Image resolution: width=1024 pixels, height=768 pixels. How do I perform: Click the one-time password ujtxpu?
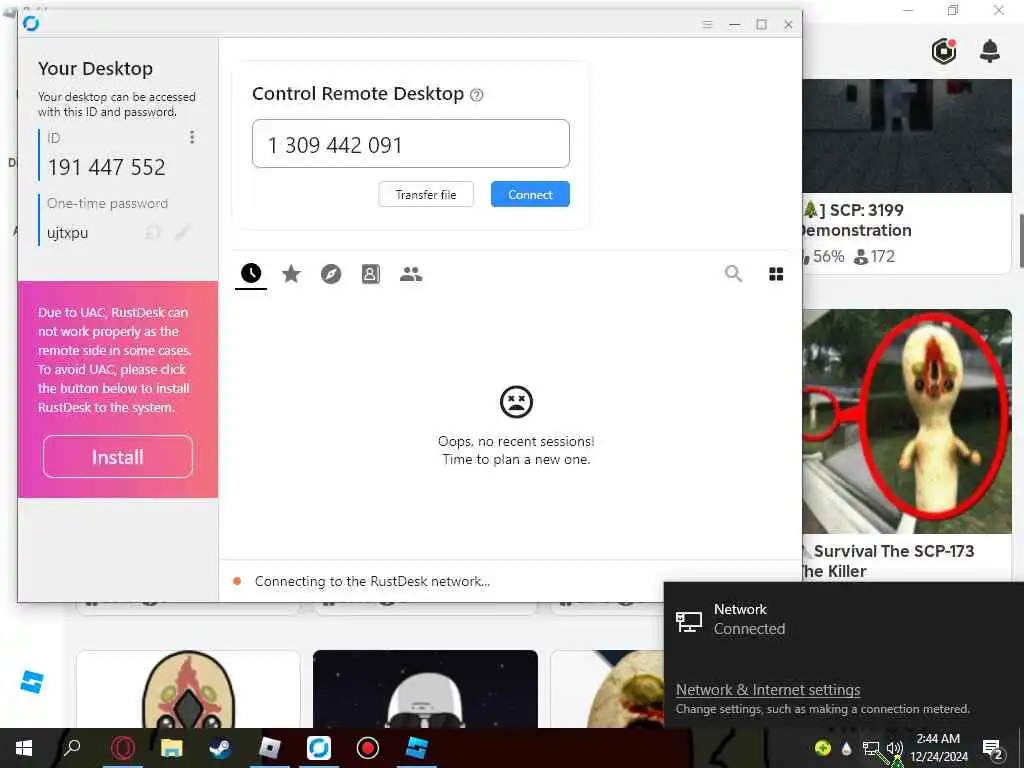coord(67,232)
